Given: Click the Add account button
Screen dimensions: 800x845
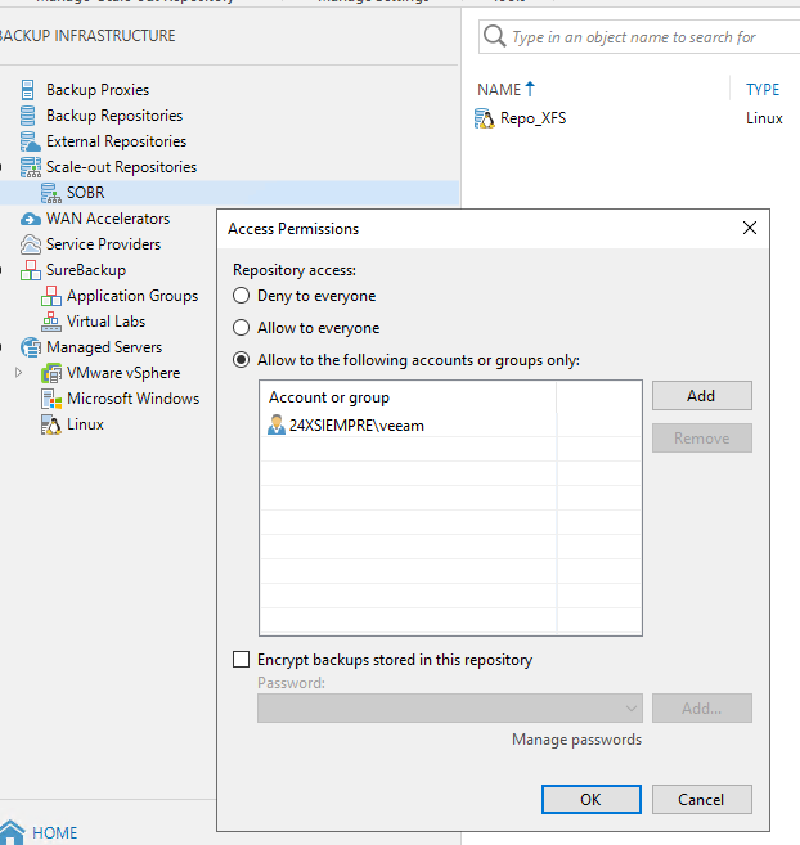Looking at the screenshot, I should [701, 396].
